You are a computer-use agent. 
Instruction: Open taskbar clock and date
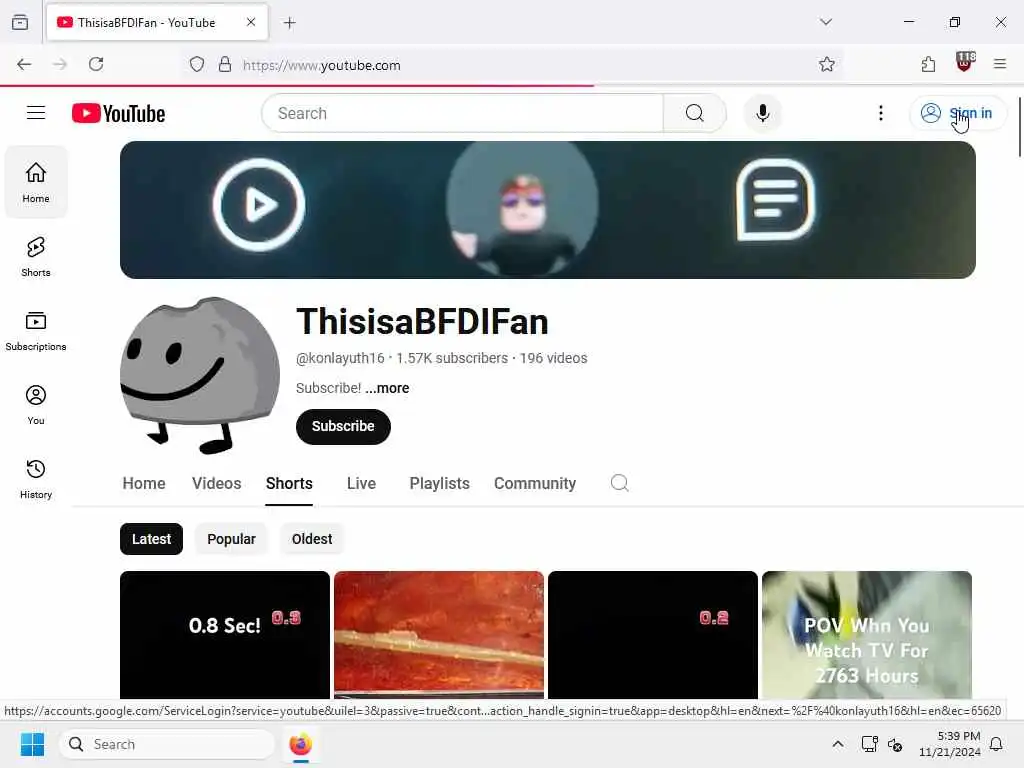[x=950, y=744]
